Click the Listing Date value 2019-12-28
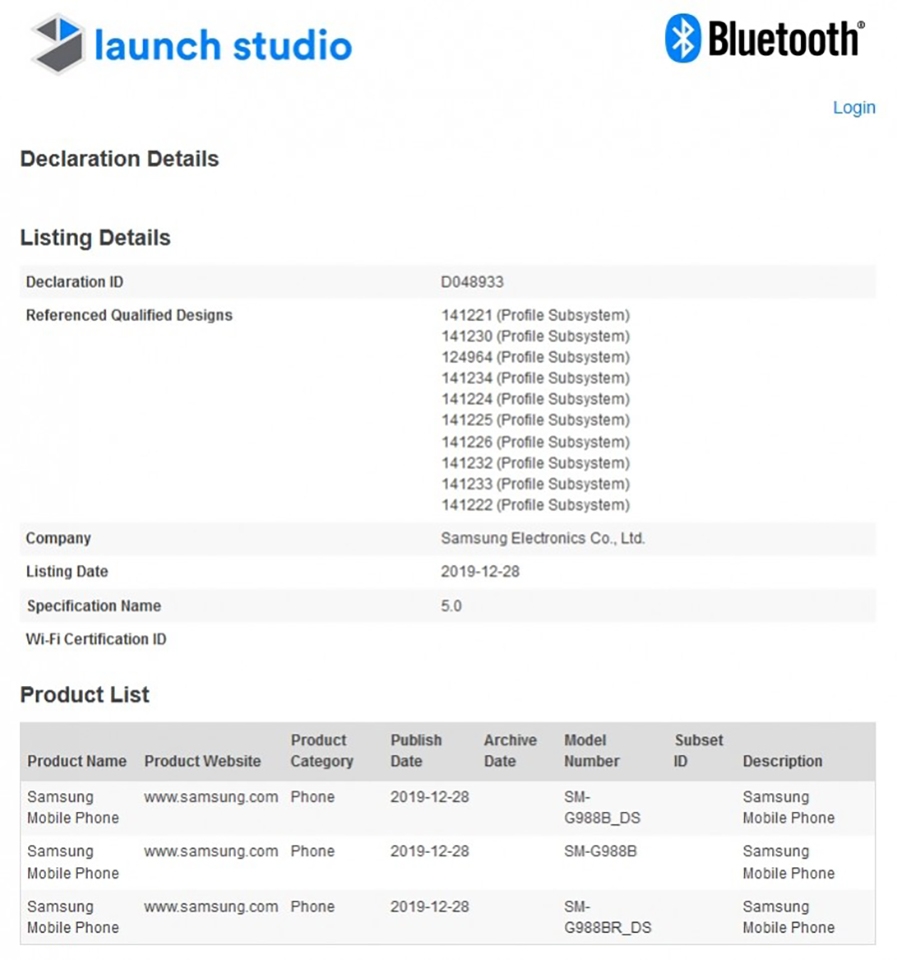 tap(480, 572)
